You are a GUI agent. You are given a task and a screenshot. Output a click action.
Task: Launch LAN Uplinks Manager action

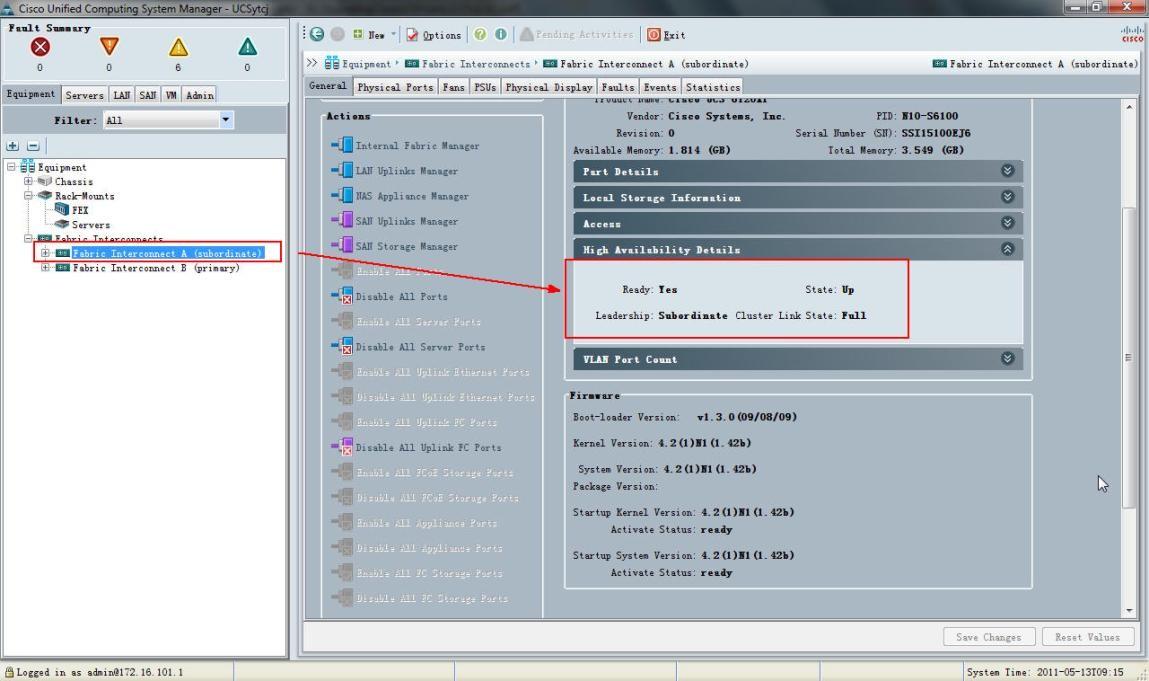pos(395,170)
